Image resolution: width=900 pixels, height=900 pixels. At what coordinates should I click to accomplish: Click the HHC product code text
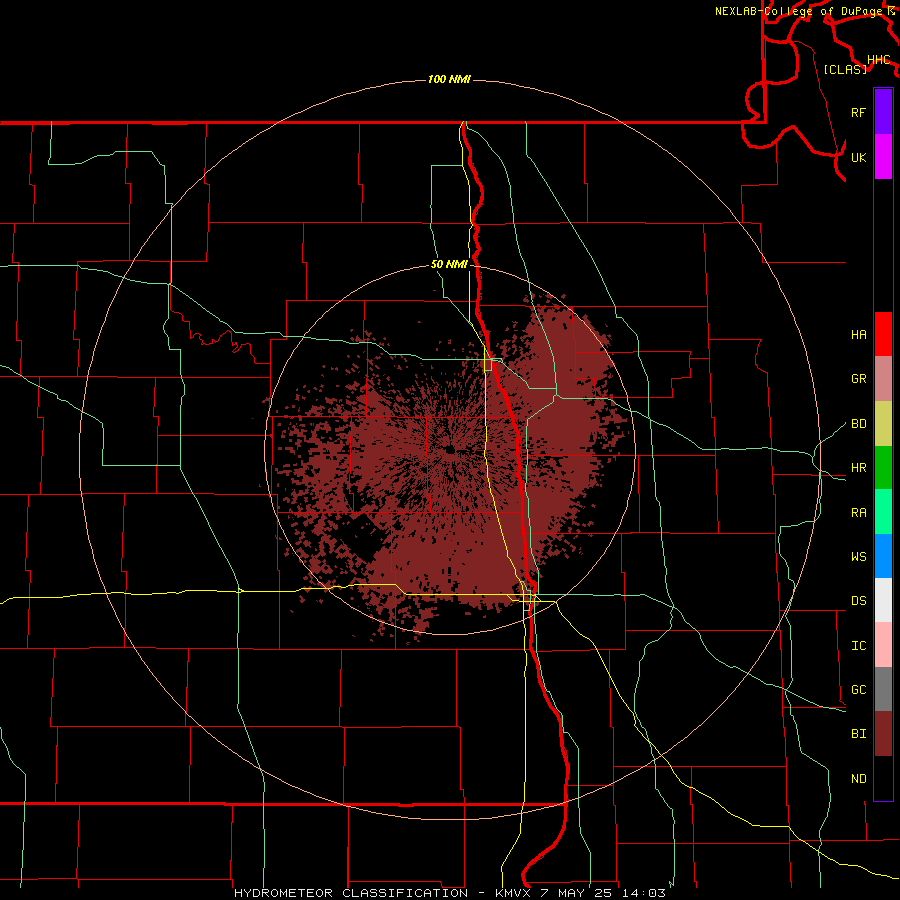tap(878, 60)
